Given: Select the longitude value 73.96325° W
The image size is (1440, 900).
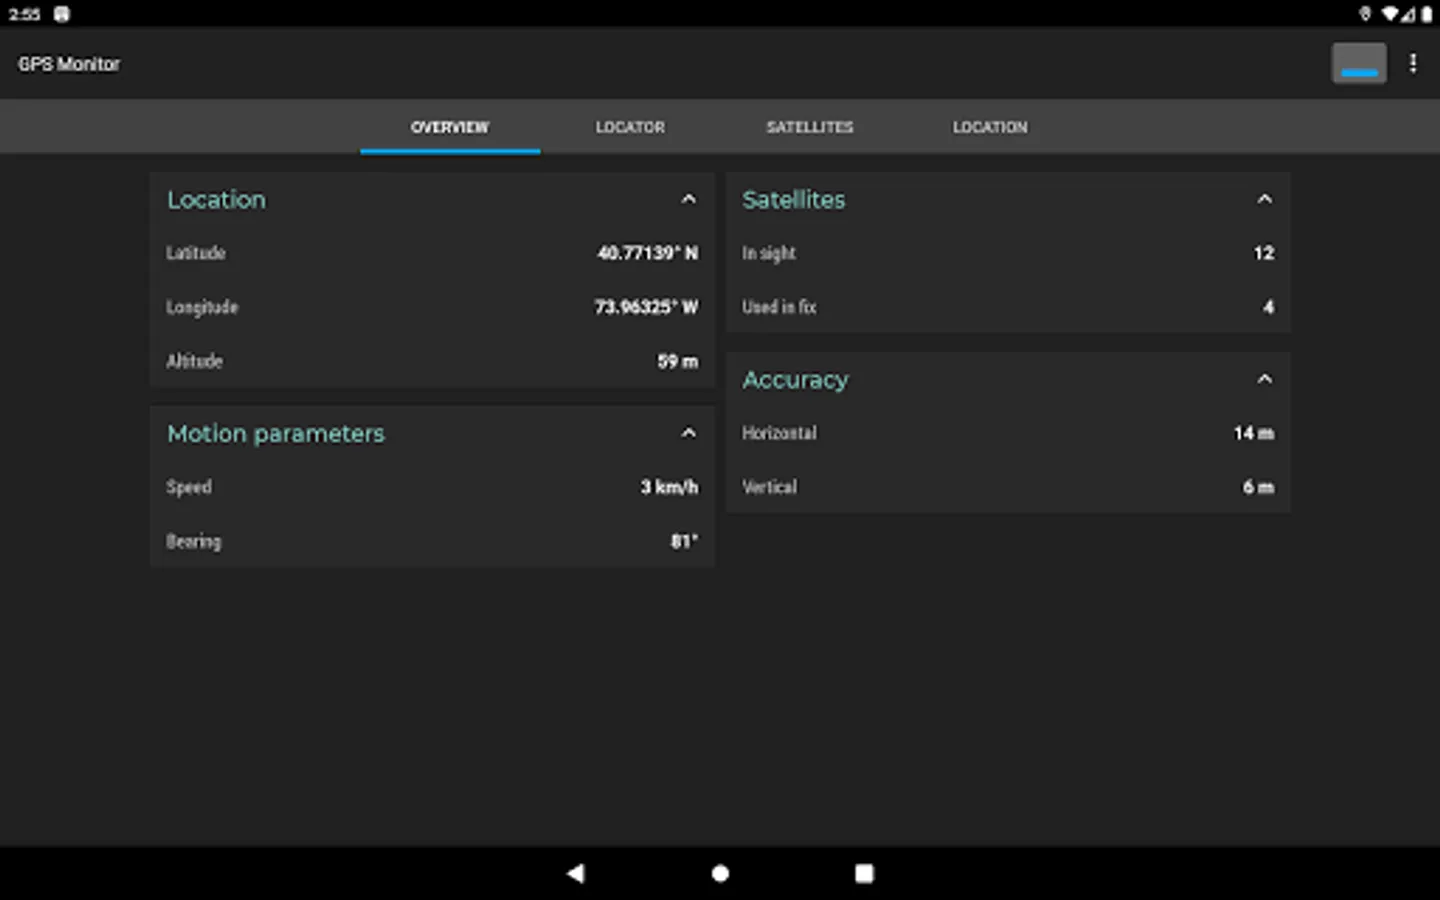Looking at the screenshot, I should coord(646,307).
